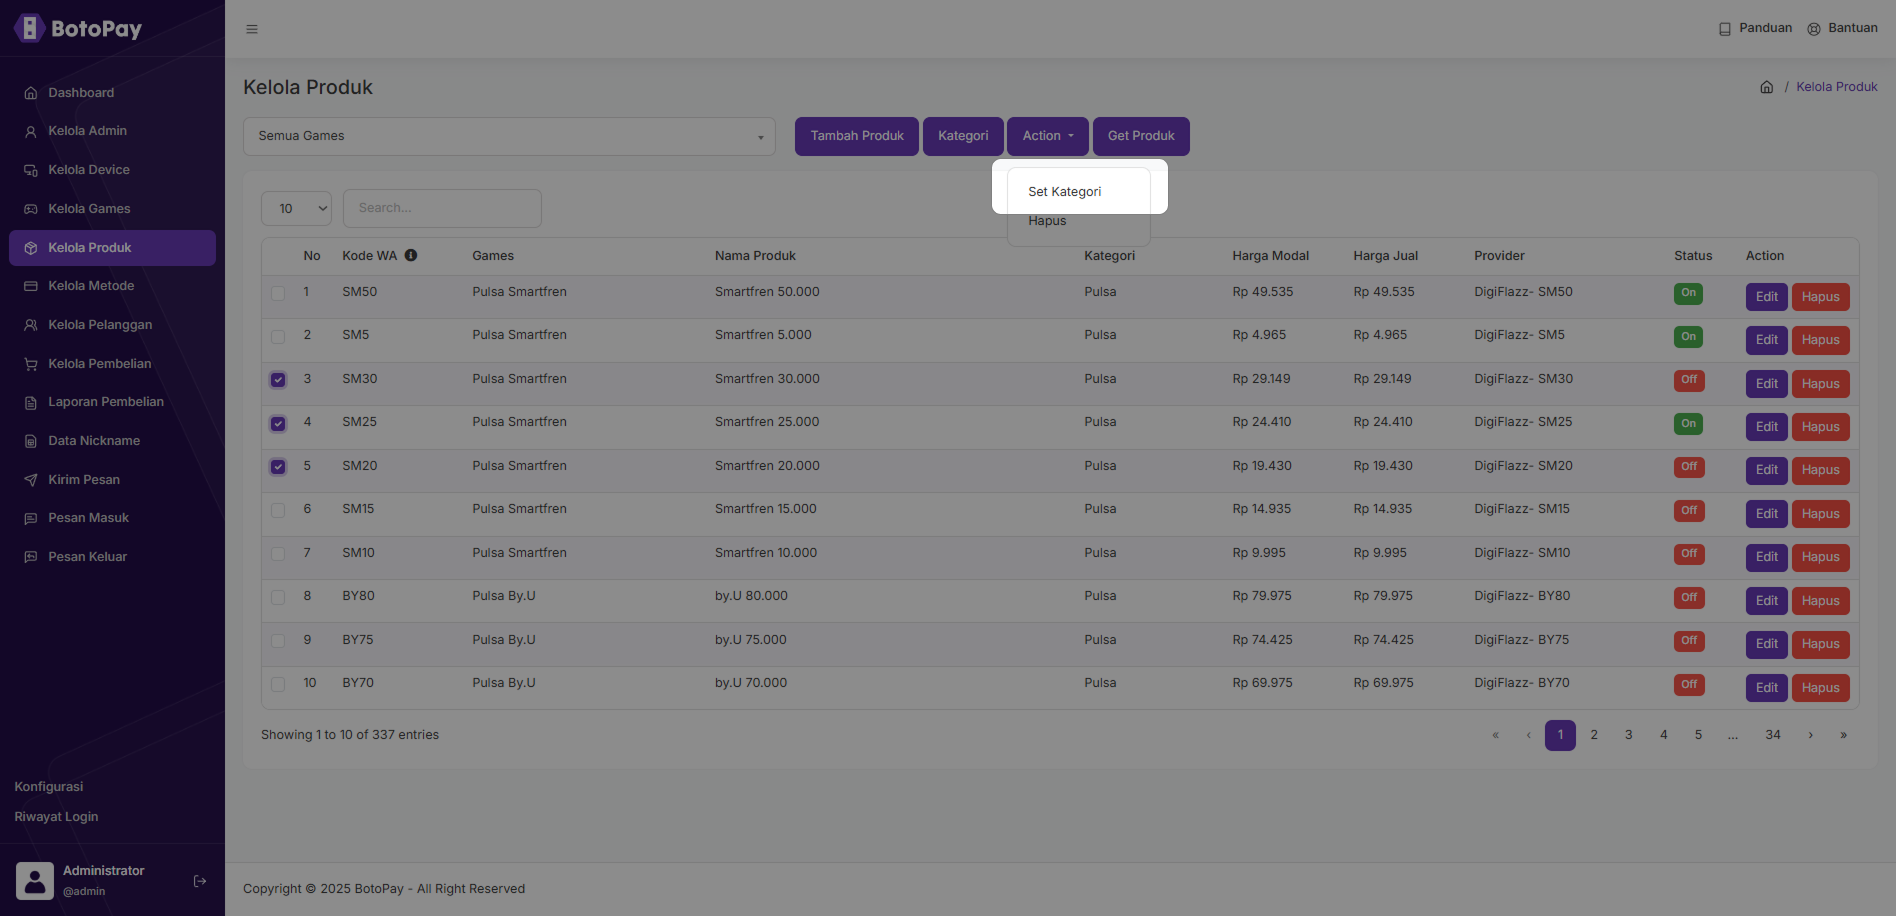Uncheck the SM30 row checkbox
Viewport: 1896px width, 916px height.
point(278,380)
